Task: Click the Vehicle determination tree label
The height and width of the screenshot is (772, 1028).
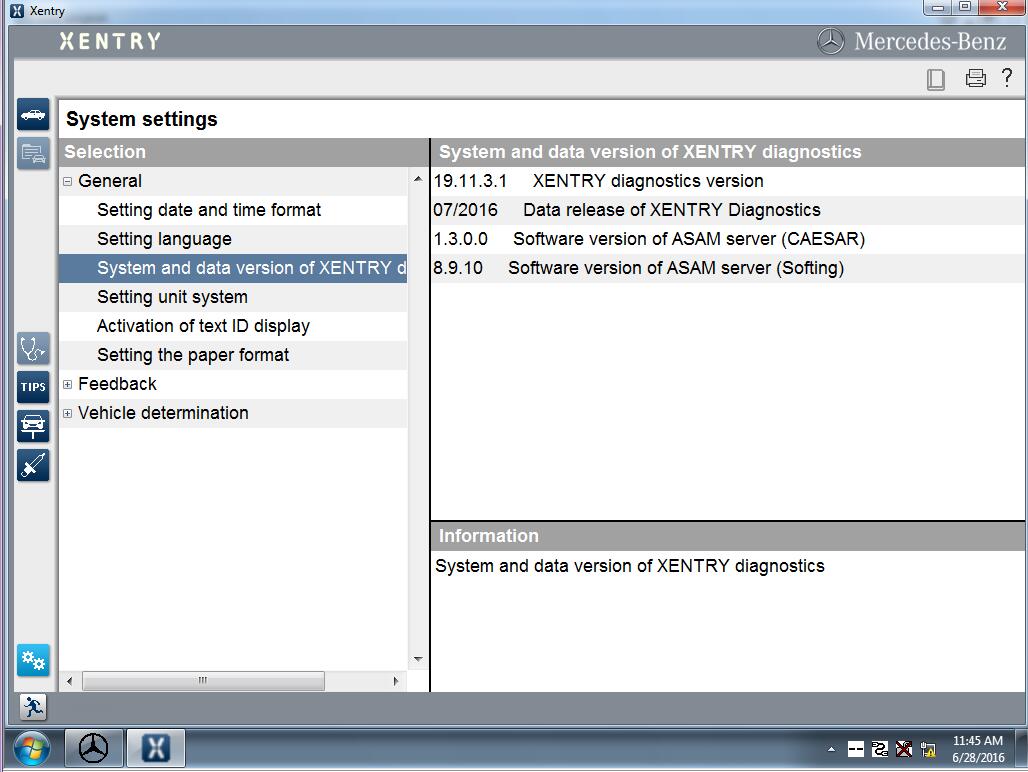Action: pyautogui.click(x=163, y=413)
